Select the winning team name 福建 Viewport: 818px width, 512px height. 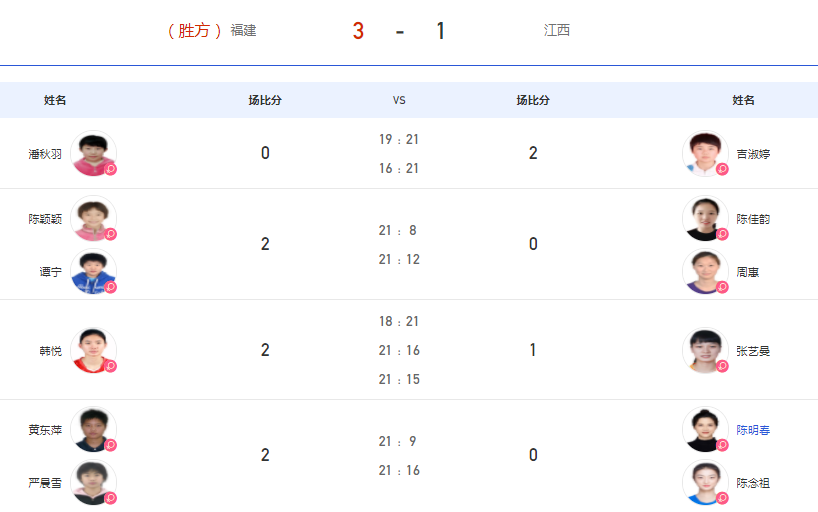[243, 30]
